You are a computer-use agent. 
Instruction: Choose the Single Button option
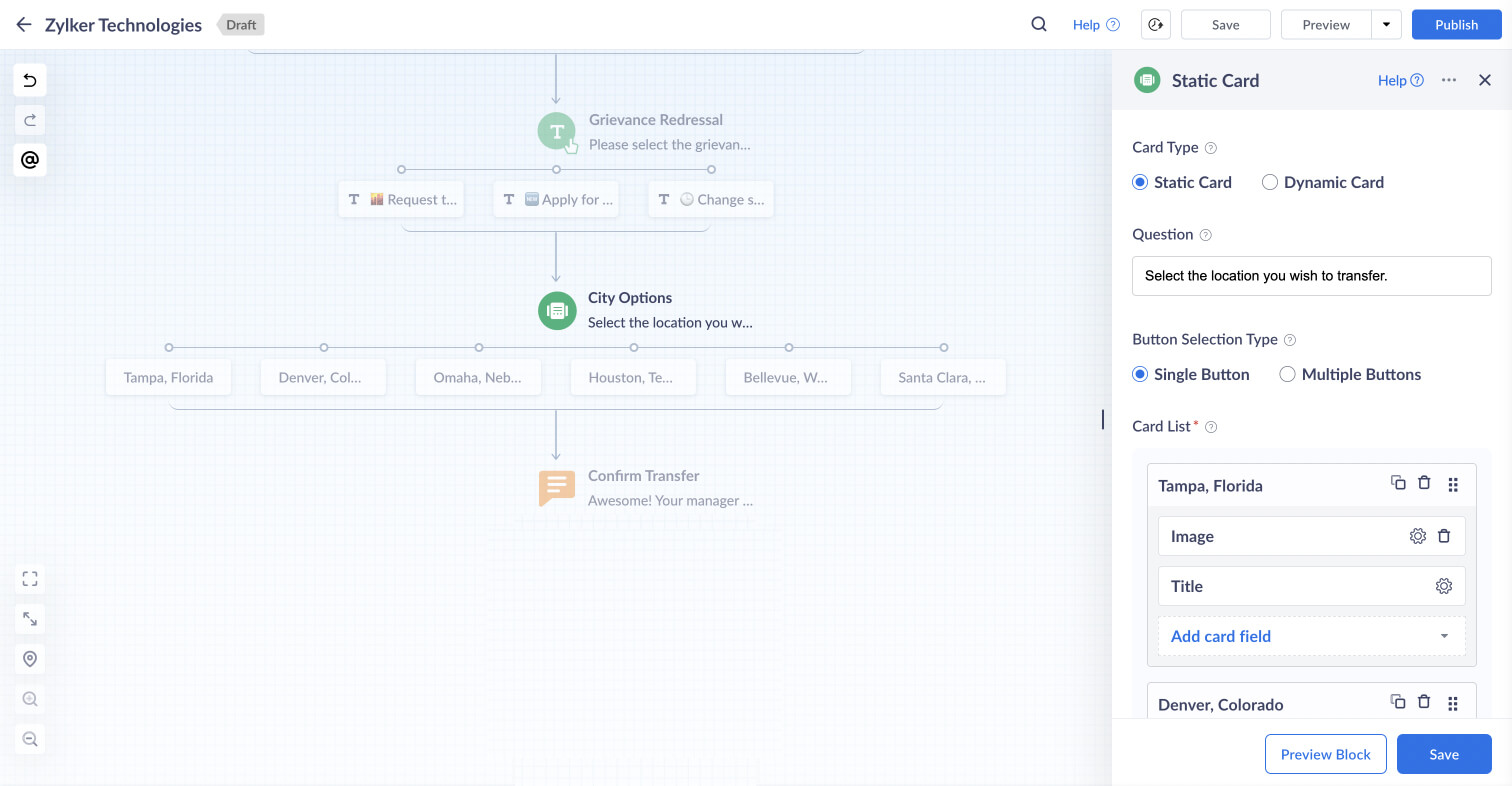1140,374
